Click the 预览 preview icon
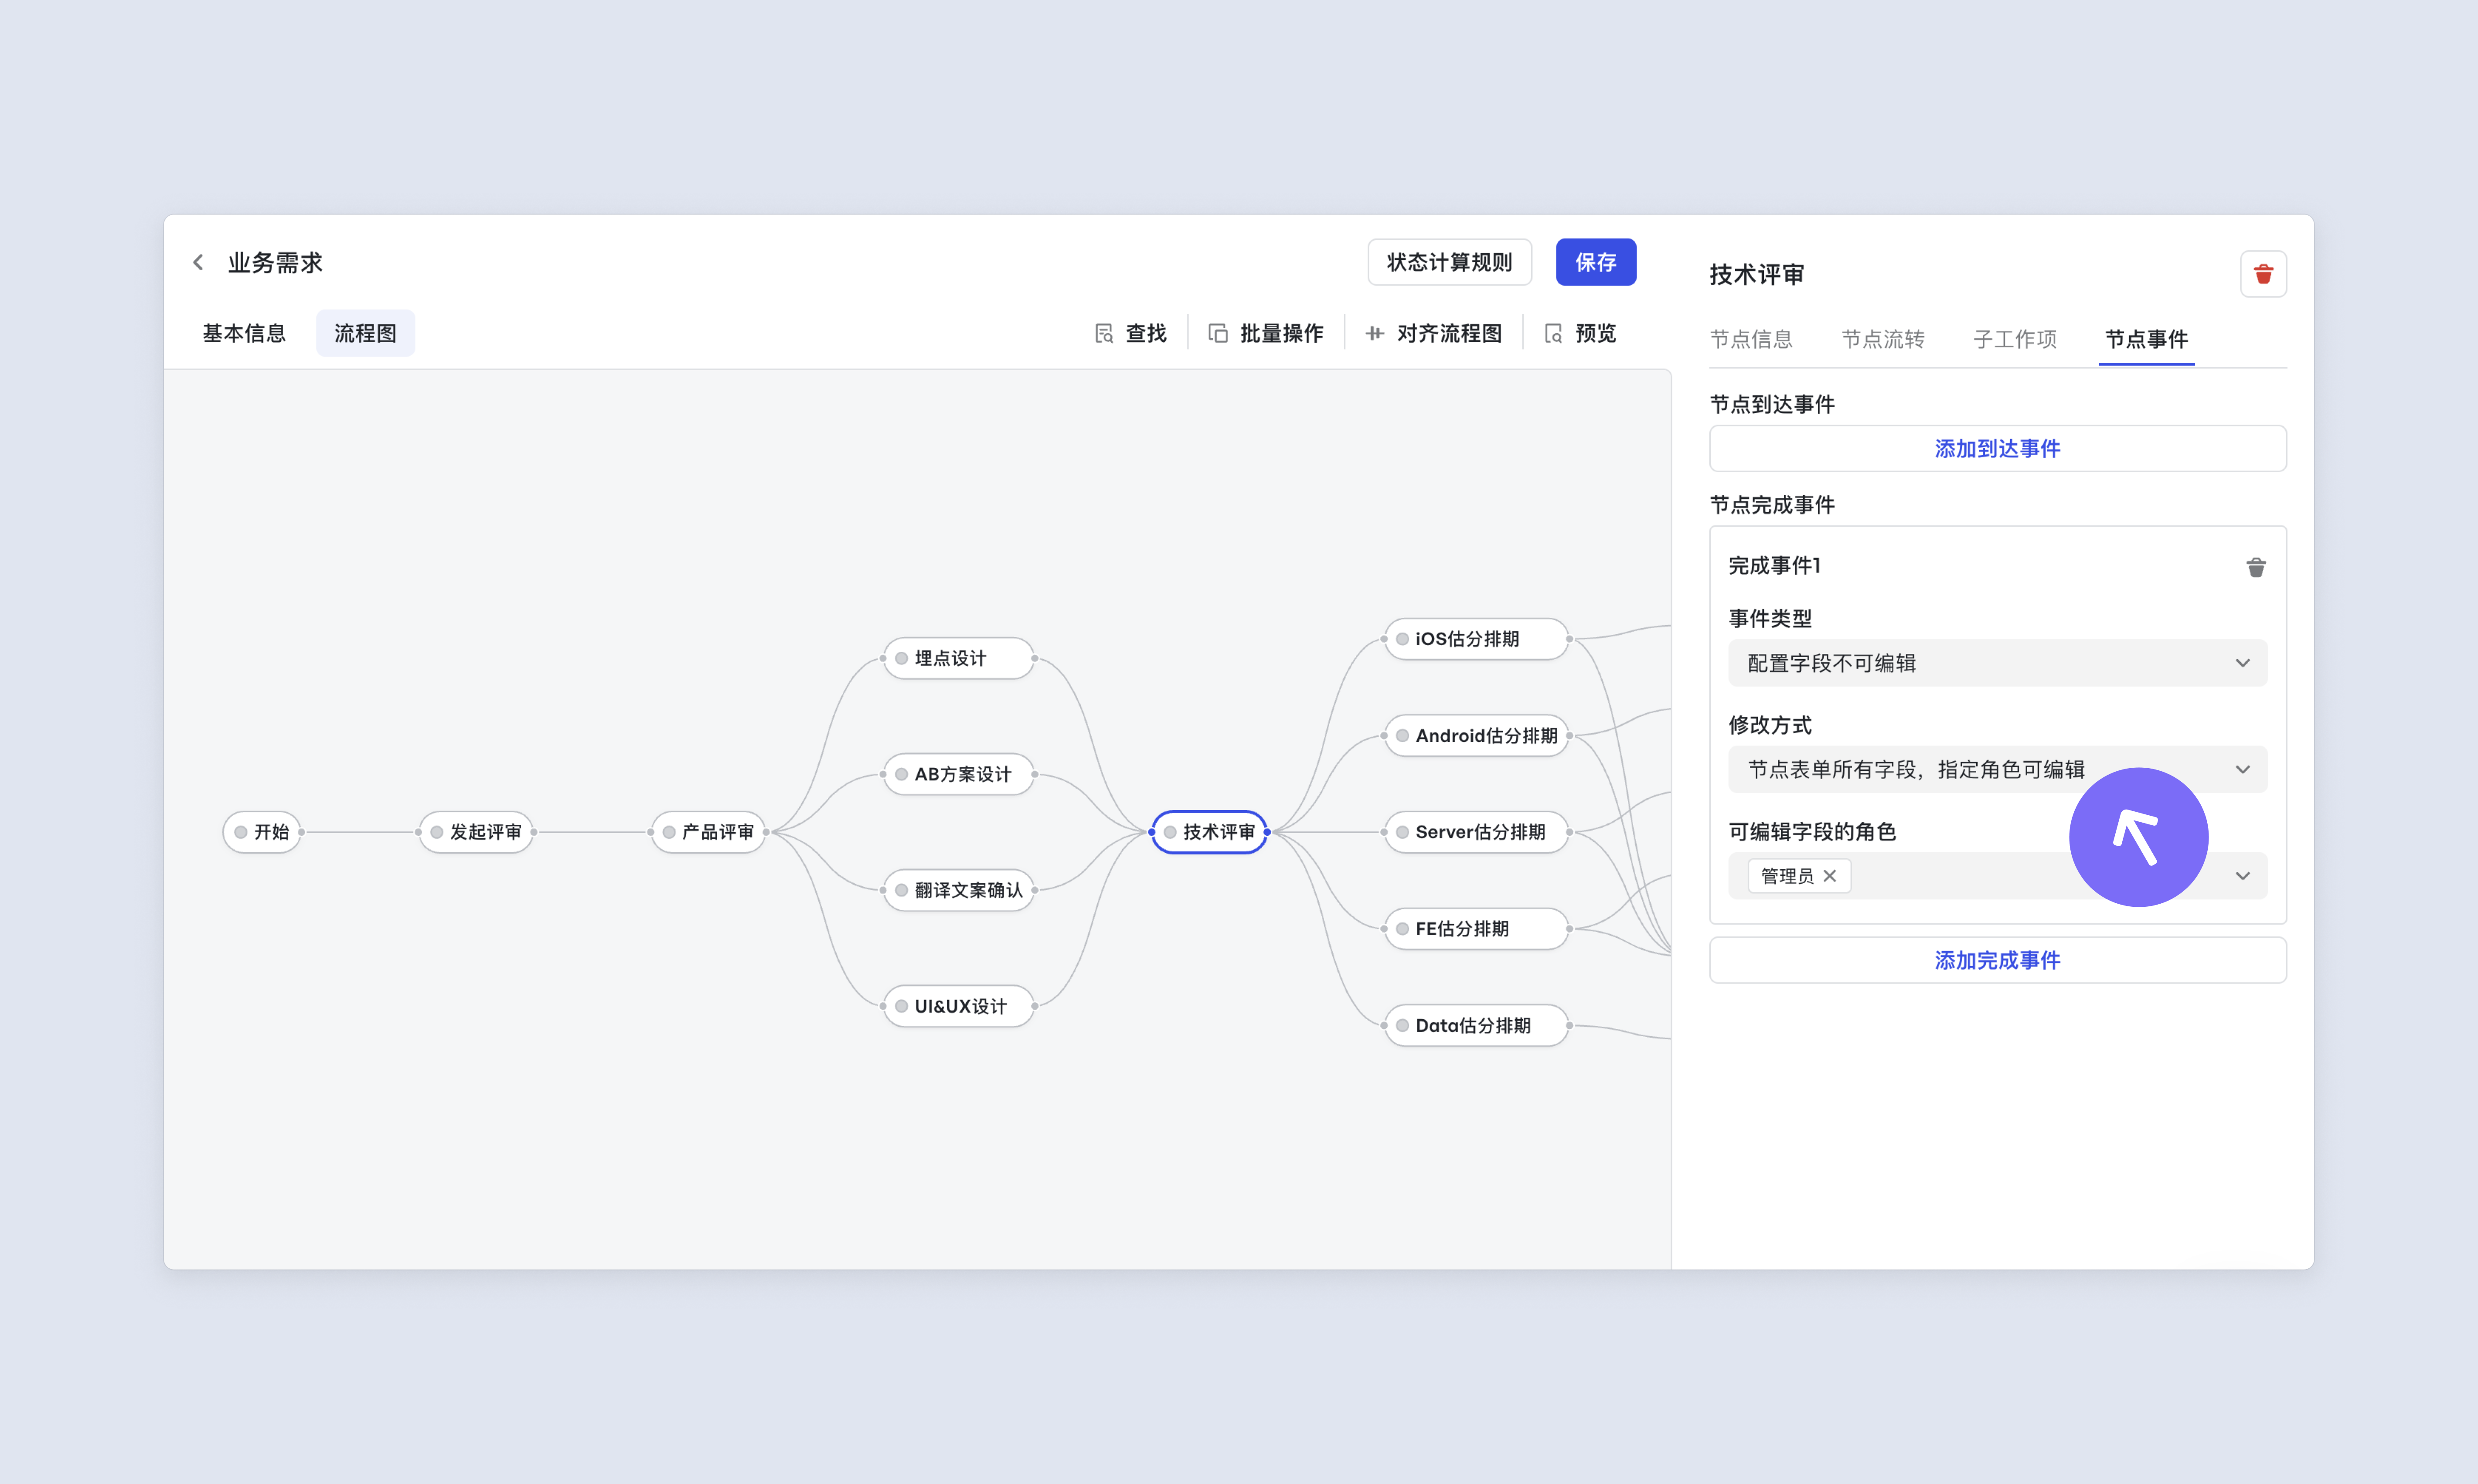 point(1553,333)
